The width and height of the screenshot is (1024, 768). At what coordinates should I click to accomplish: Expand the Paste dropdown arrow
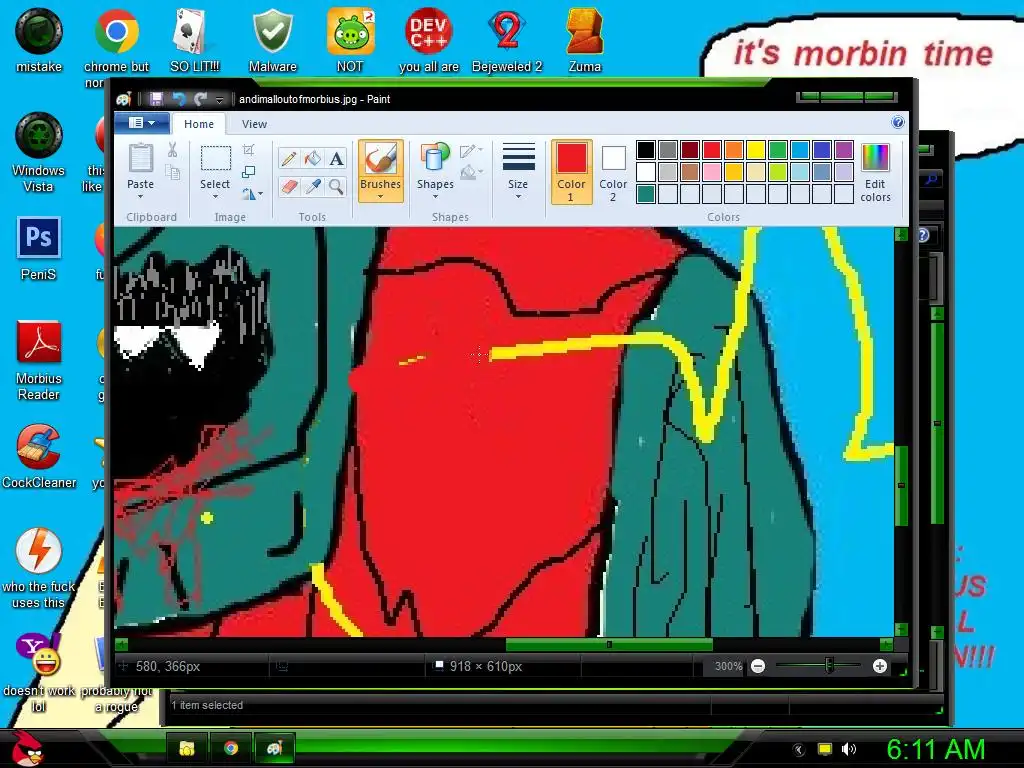pyautogui.click(x=140, y=197)
